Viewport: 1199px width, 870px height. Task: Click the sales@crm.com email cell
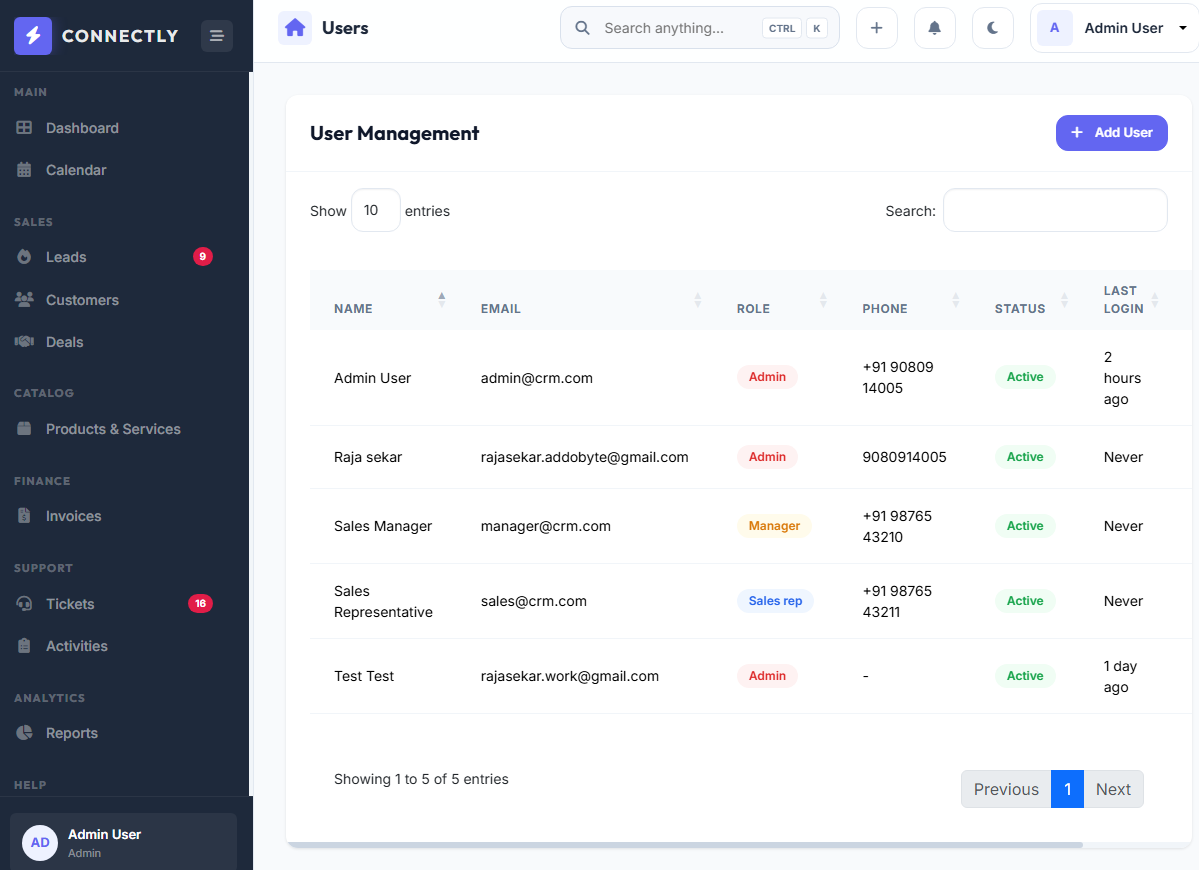[534, 602]
